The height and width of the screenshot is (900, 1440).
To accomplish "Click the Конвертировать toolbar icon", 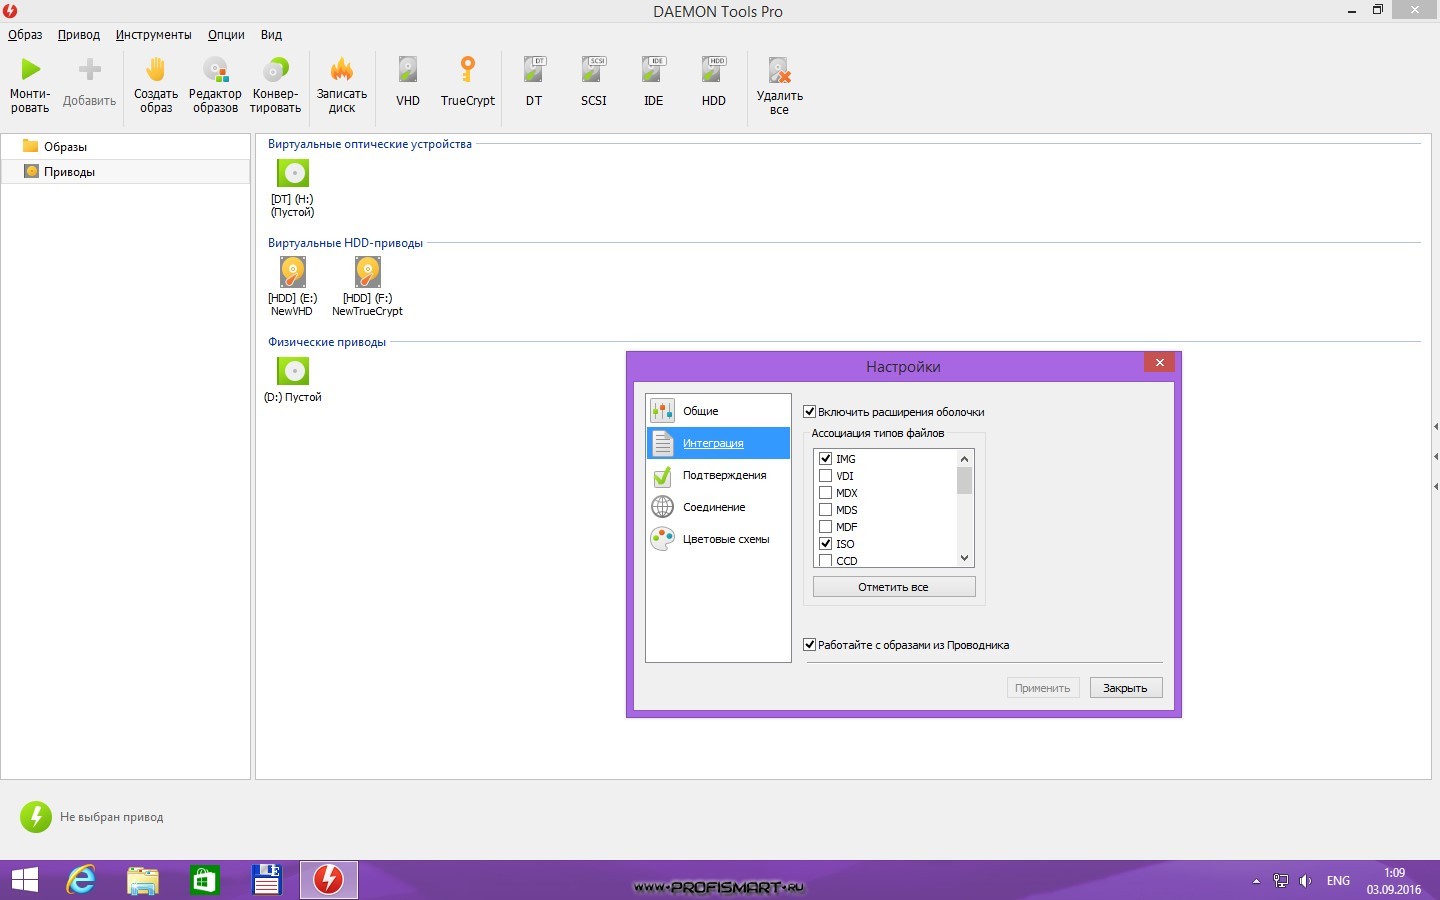I will pyautogui.click(x=275, y=69).
